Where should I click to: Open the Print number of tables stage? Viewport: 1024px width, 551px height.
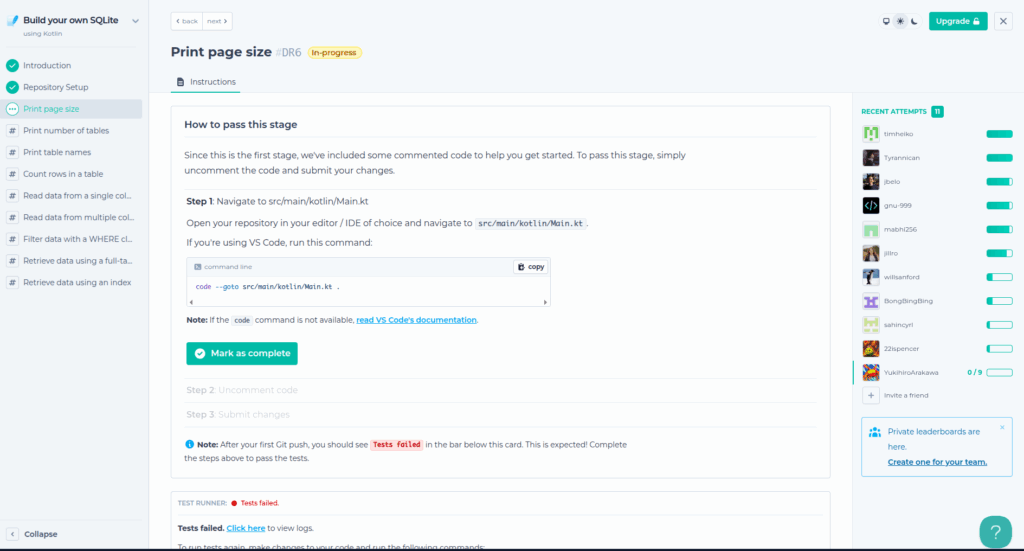(x=66, y=131)
